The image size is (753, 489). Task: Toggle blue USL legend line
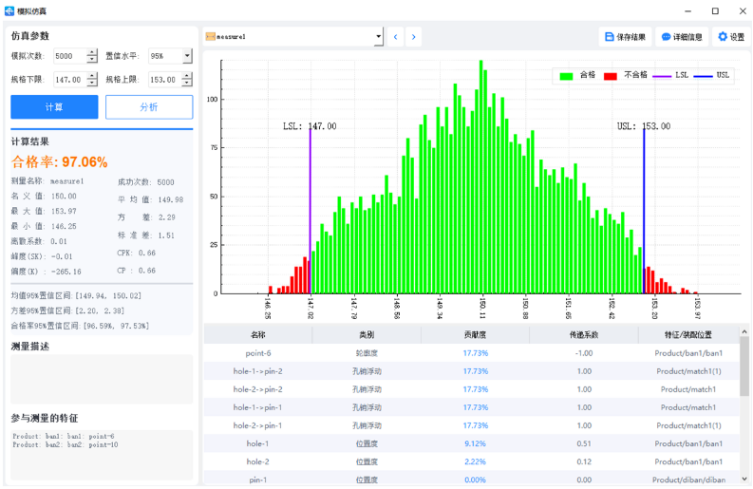713,75
